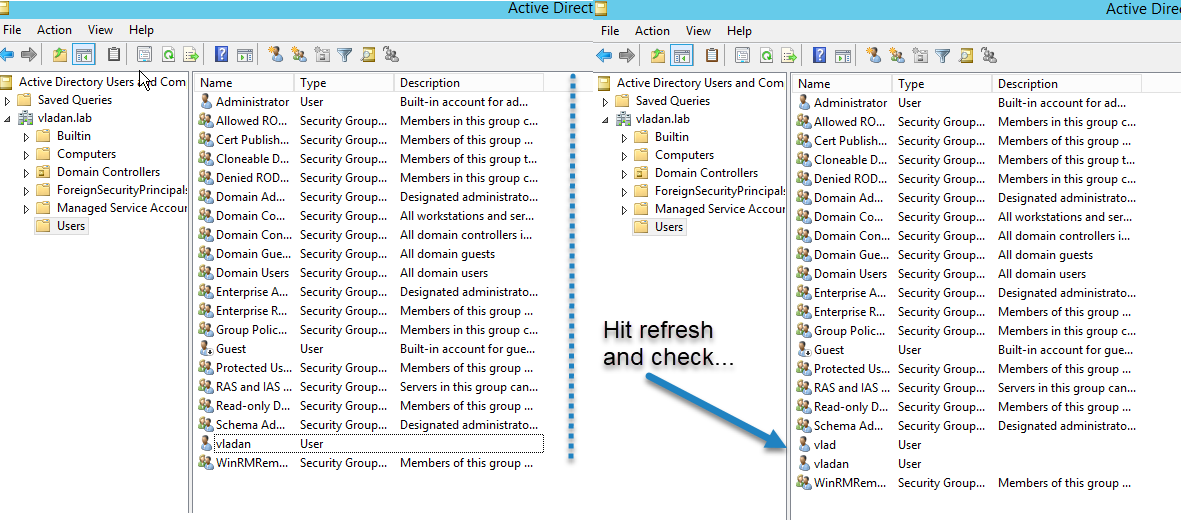Viewport: 1181px width, 520px height.
Task: Go back using blue arrow in left window
Action: click(7, 54)
